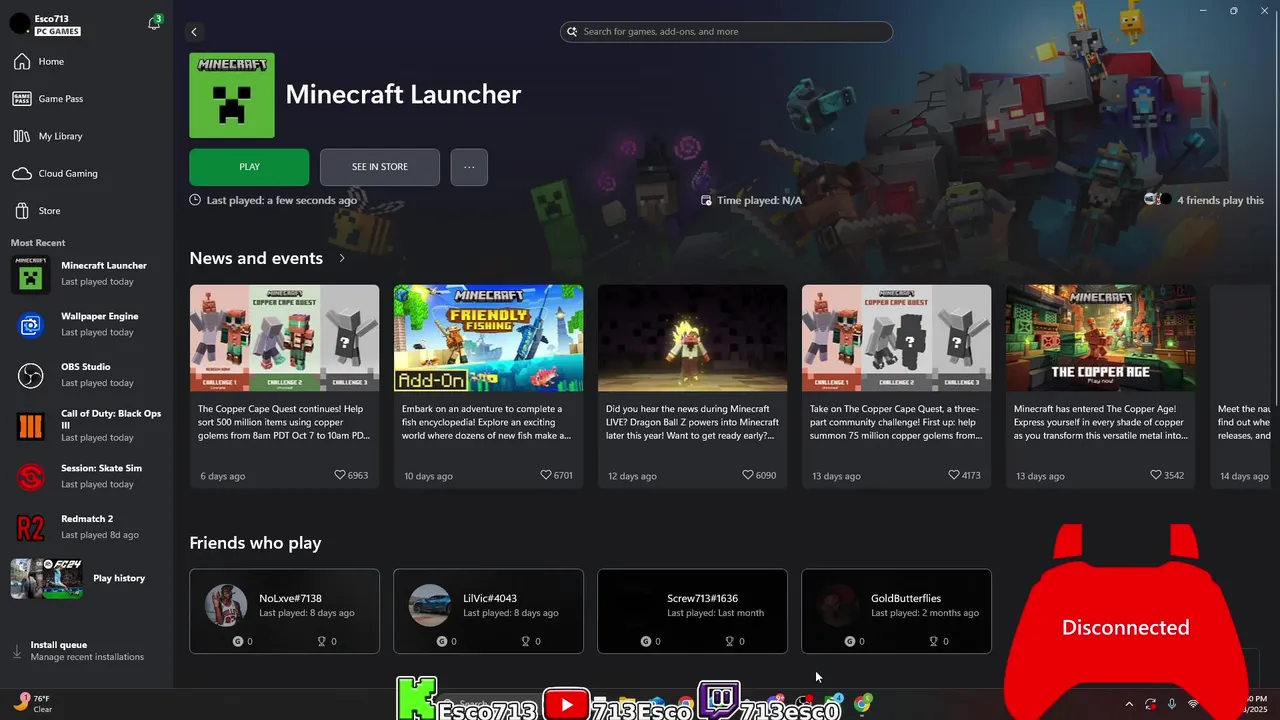Click gamerscore icon on NoLxve#7138 card
1280x720 pixels.
click(x=238, y=641)
